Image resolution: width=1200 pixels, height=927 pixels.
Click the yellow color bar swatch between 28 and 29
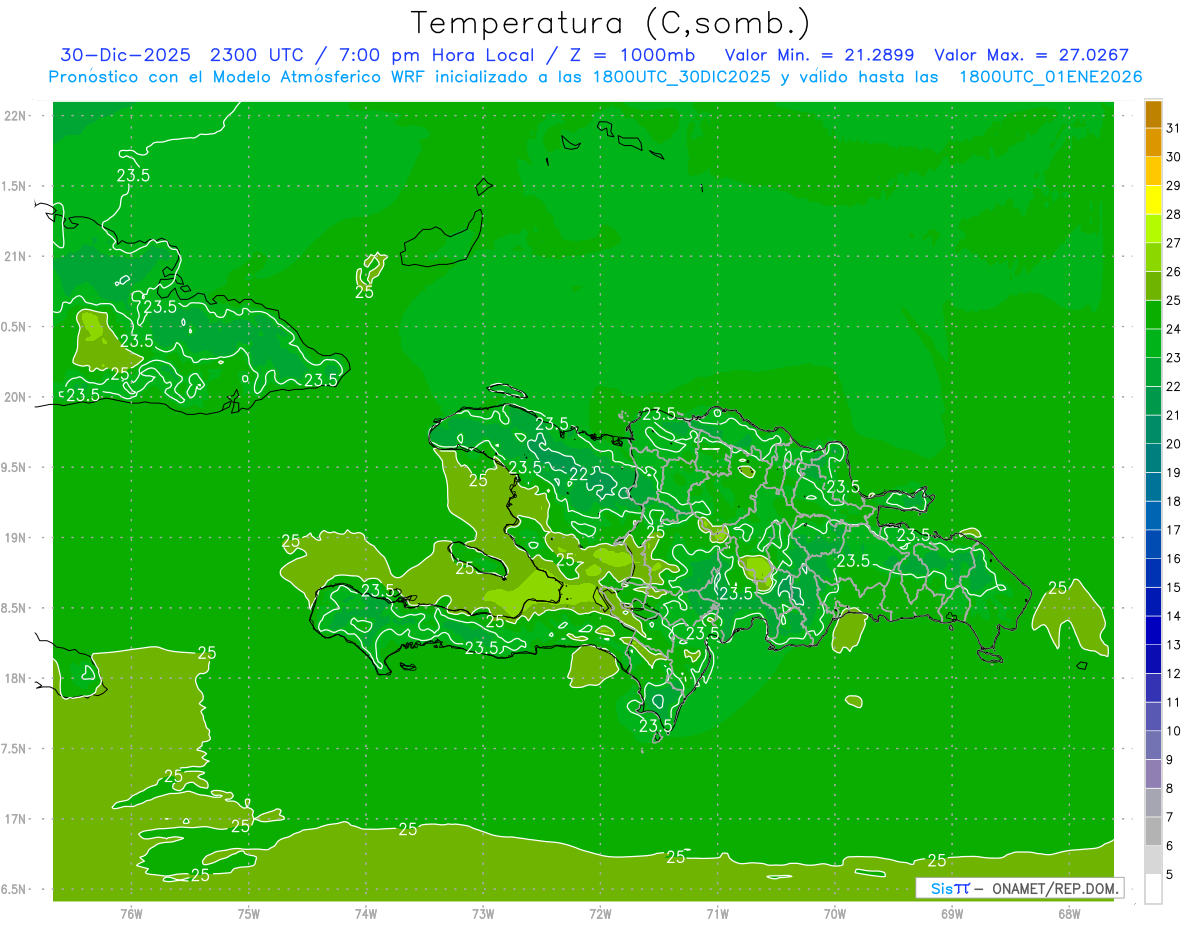coord(1153,200)
